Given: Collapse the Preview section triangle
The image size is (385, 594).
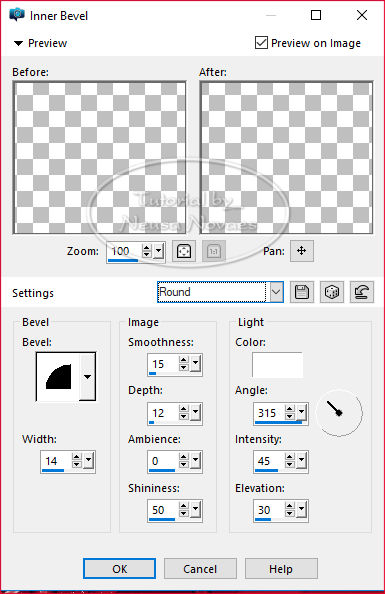Looking at the screenshot, I should point(18,43).
